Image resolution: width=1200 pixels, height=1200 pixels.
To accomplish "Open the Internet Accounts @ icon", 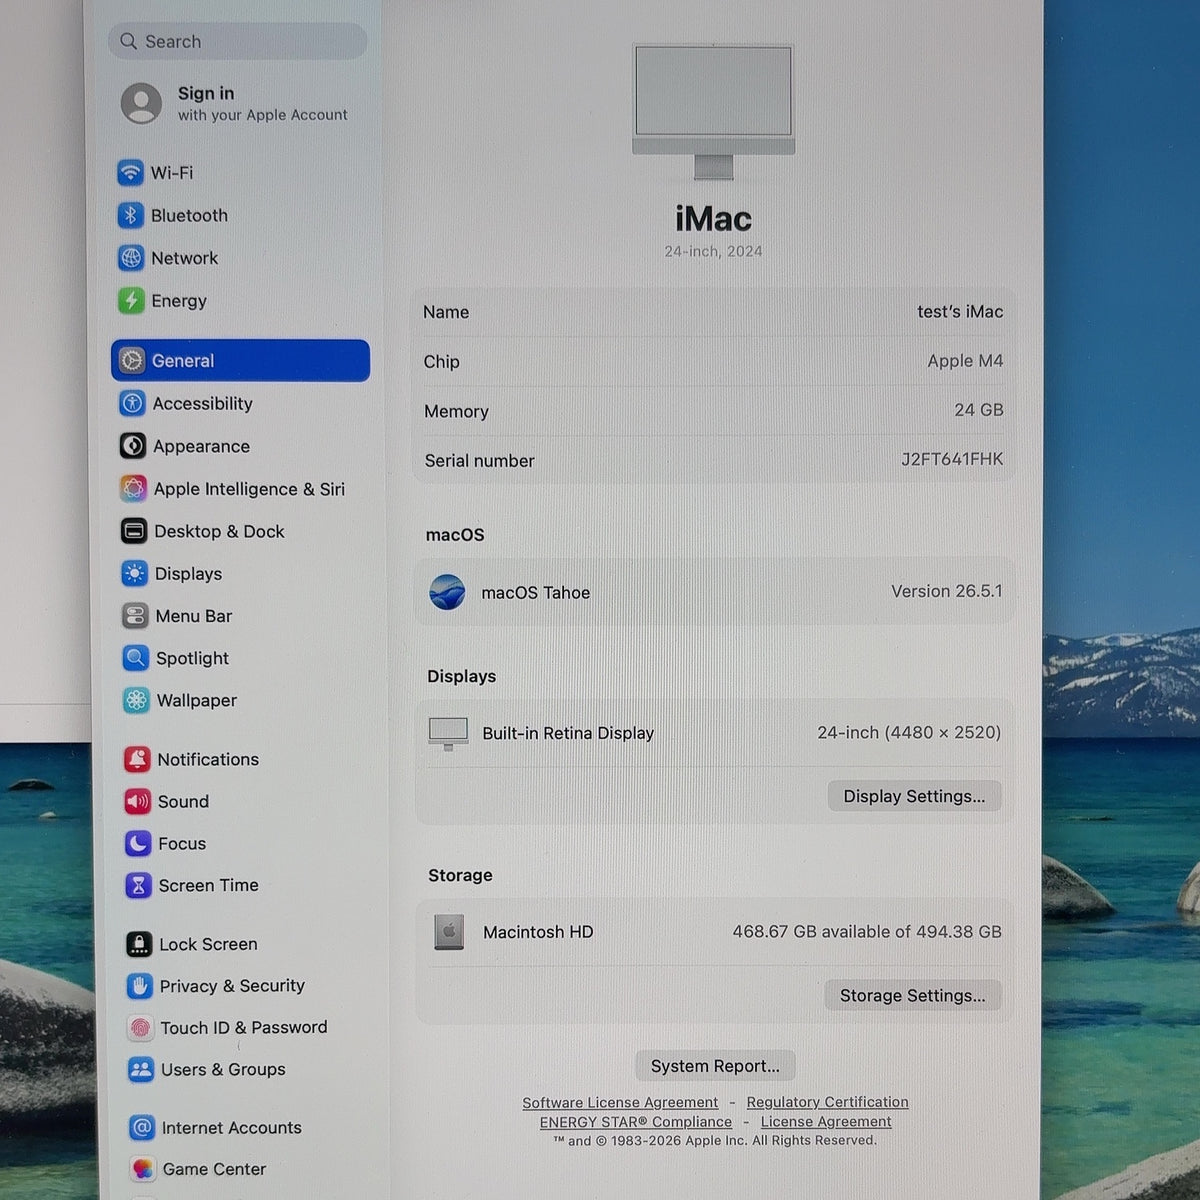I will (142, 1128).
